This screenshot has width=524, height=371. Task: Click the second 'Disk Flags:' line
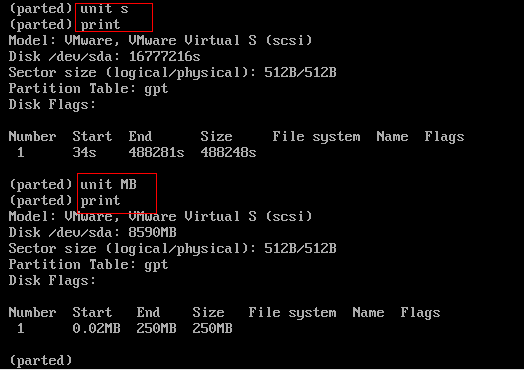pos(52,281)
